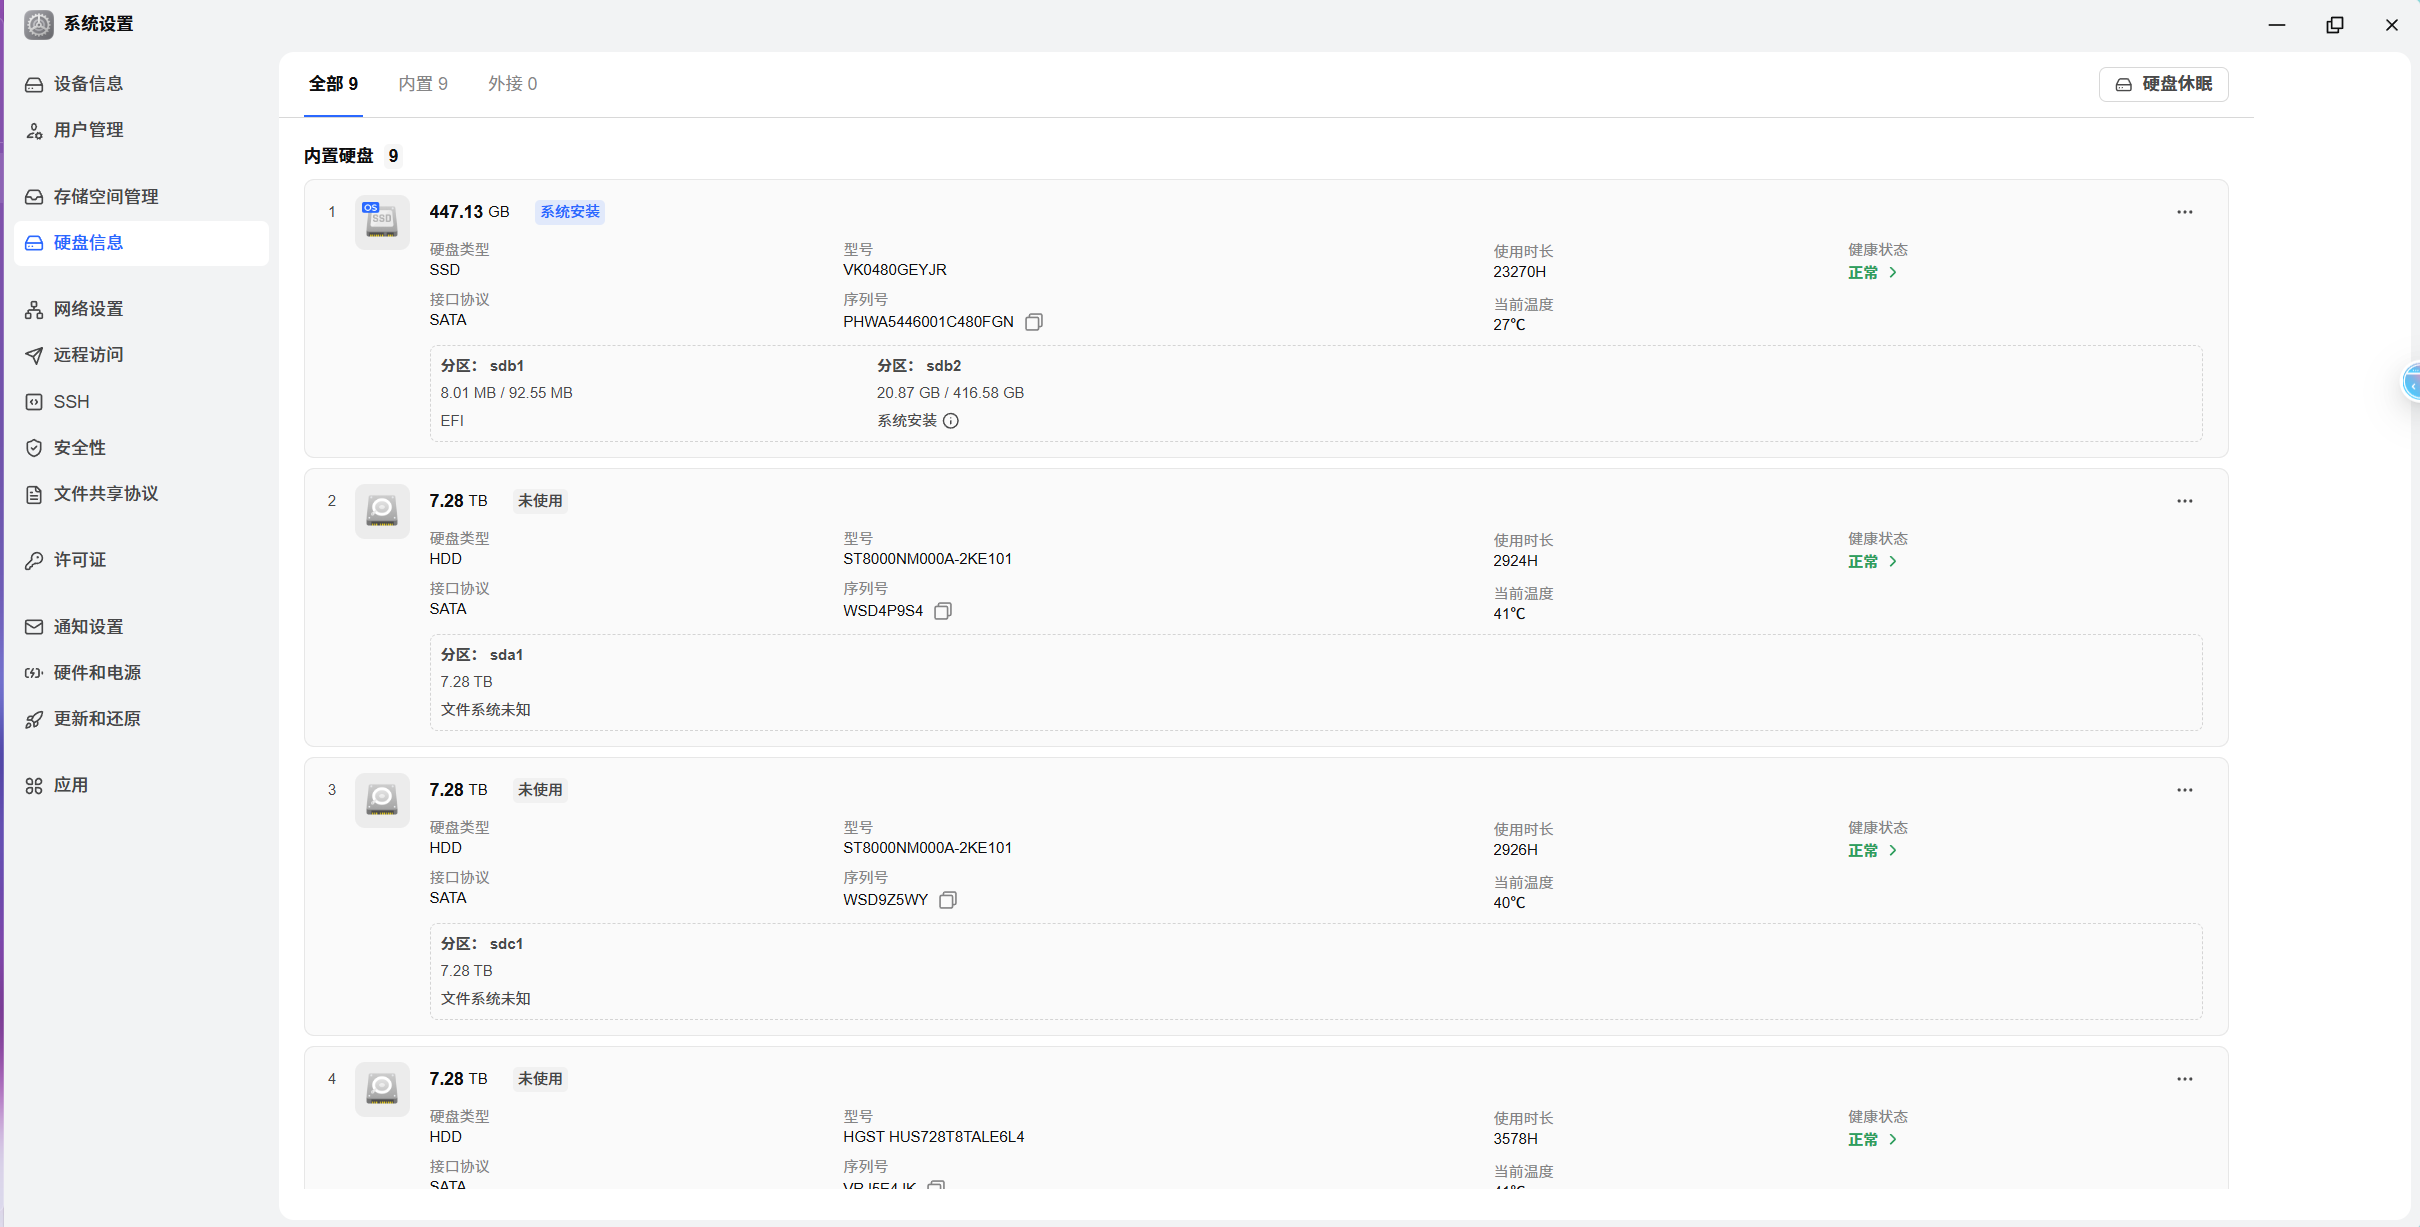Open more options menu for disk 4
The image size is (2420, 1227).
coord(2184,1079)
